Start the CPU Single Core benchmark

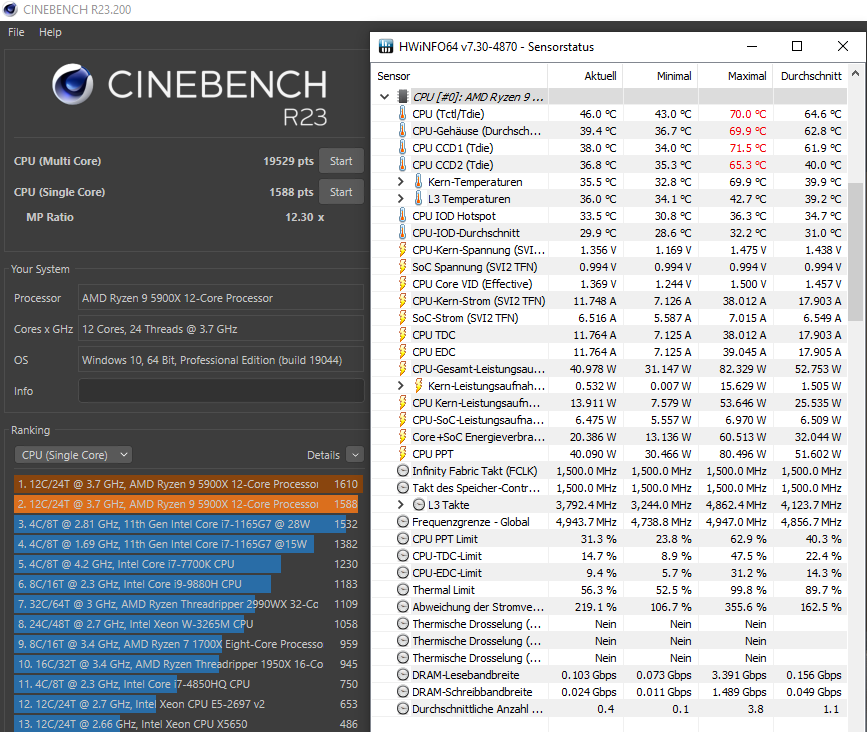click(341, 192)
